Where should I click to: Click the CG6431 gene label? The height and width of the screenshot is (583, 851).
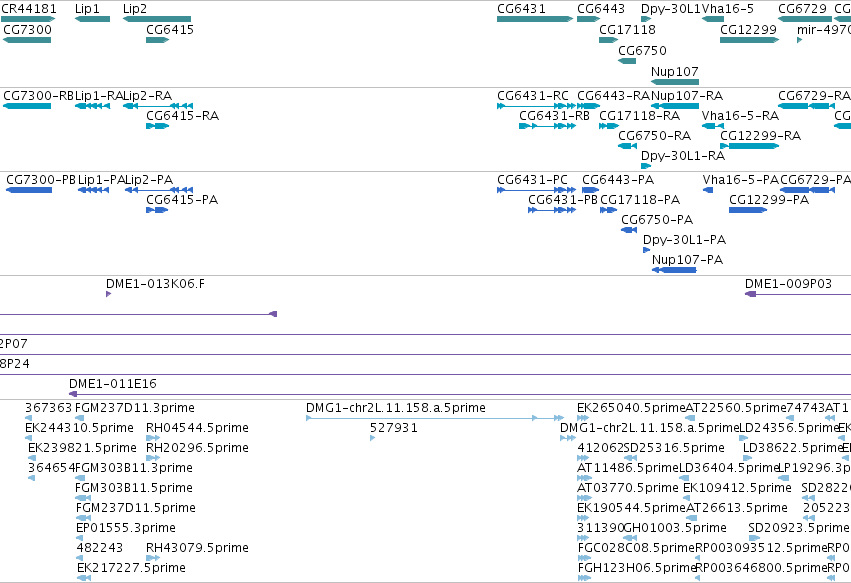pyautogui.click(x=521, y=9)
